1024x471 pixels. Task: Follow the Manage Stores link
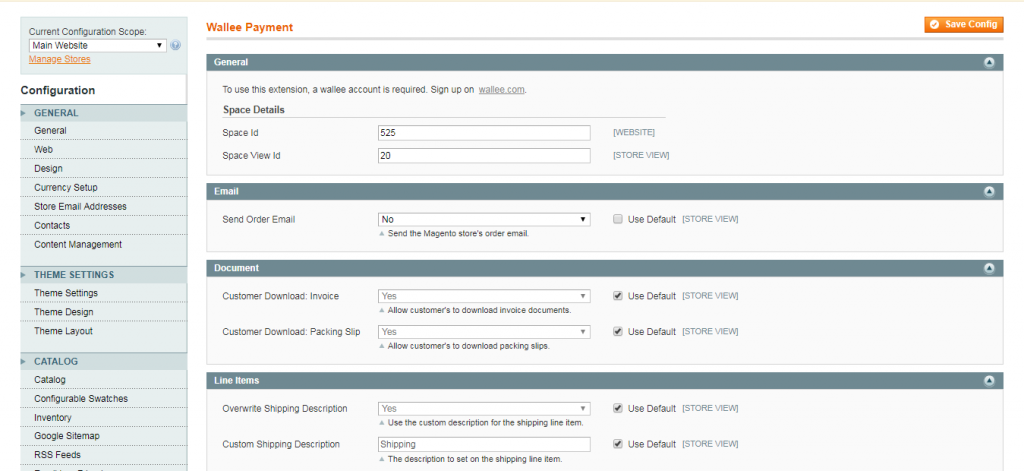[x=59, y=59]
